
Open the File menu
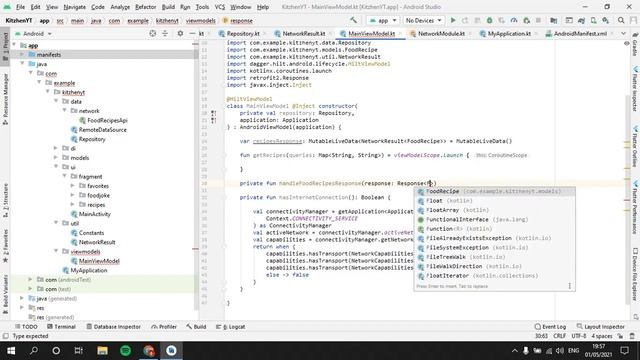pyautogui.click(x=20, y=7)
